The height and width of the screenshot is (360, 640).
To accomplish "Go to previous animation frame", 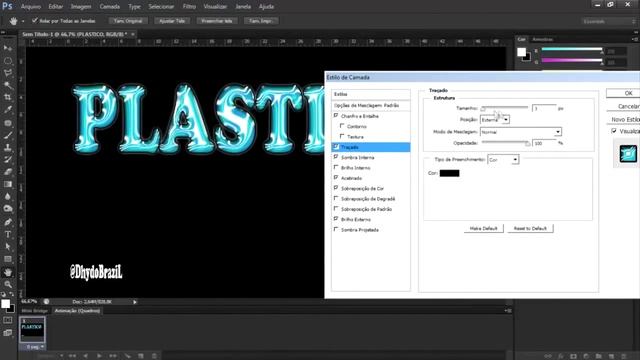I will (85, 356).
